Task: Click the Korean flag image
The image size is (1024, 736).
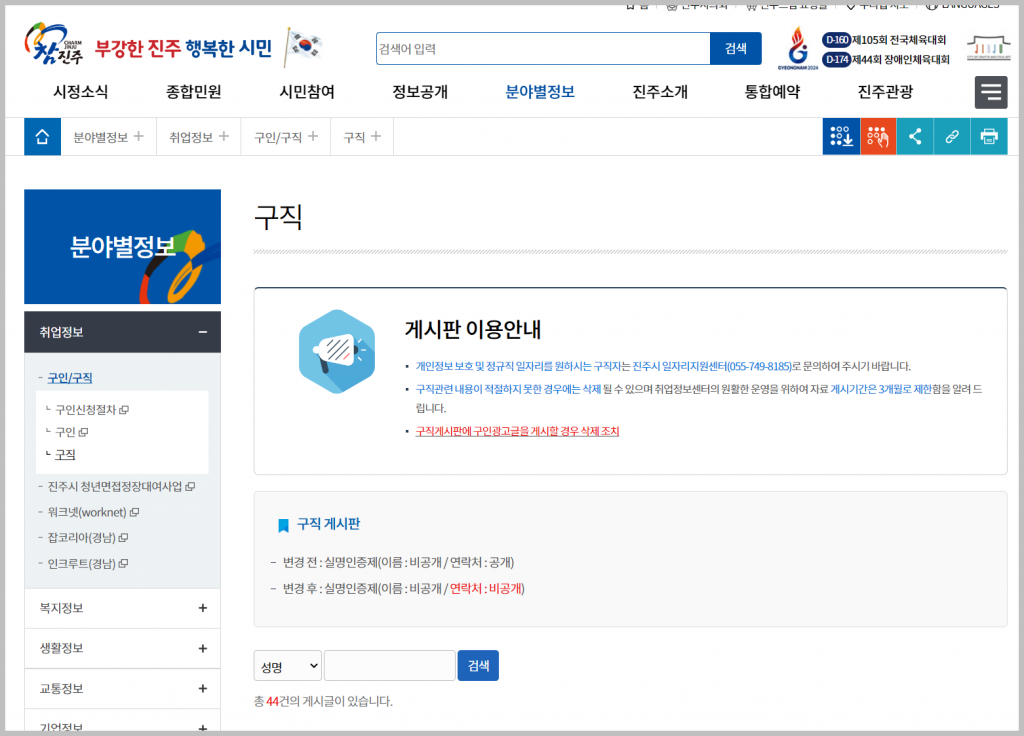Action: [304, 47]
